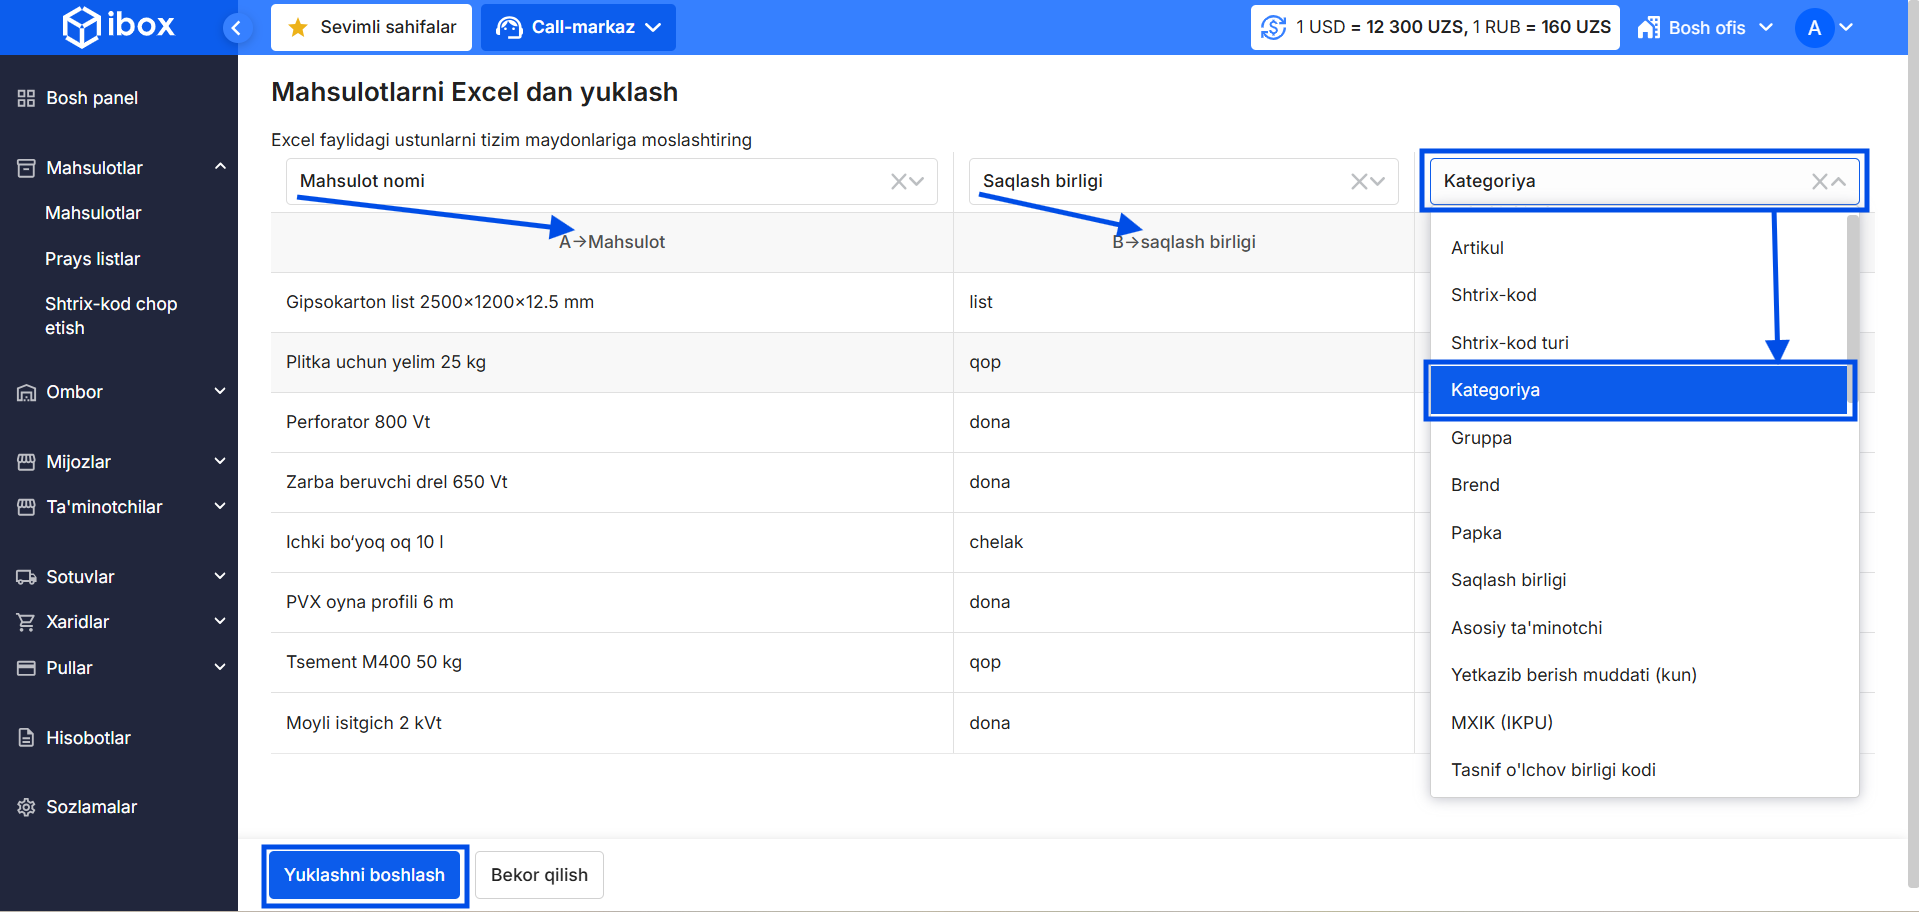Open the Call-markaz dropdown
Screen dimensions: 1919x912
tap(578, 28)
